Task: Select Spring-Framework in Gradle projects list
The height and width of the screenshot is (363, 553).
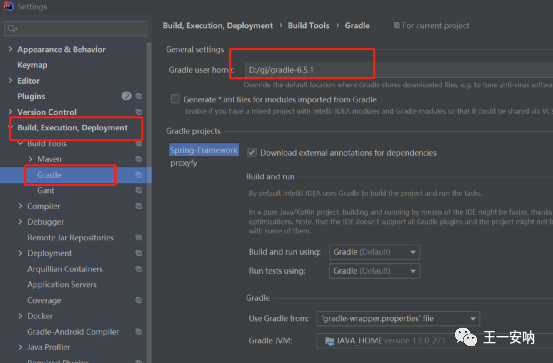Action: coord(204,150)
